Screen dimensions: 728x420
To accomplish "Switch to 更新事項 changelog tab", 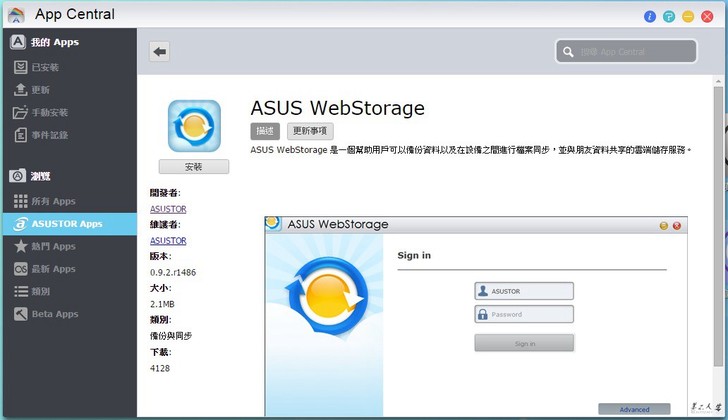I will coord(310,131).
